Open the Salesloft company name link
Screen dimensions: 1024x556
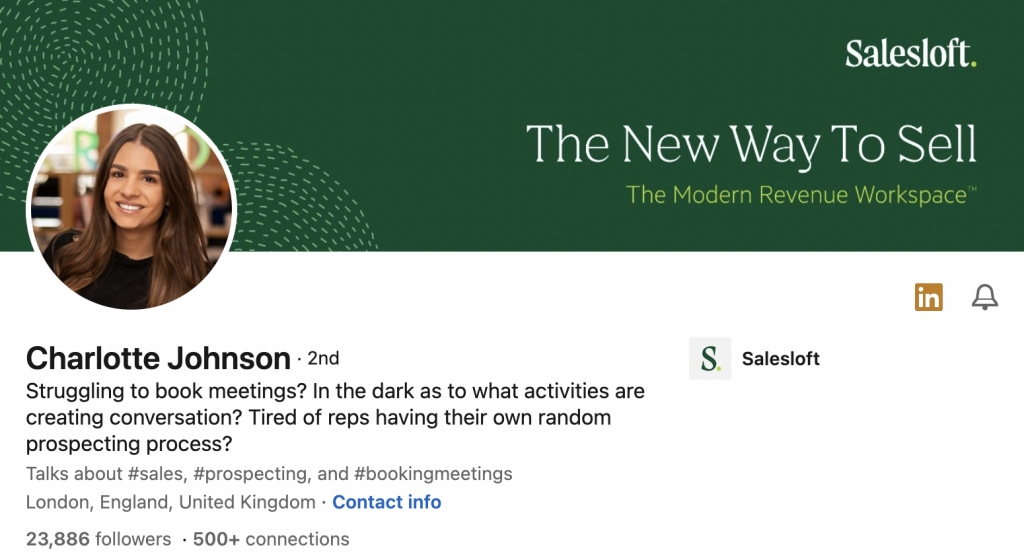click(780, 359)
